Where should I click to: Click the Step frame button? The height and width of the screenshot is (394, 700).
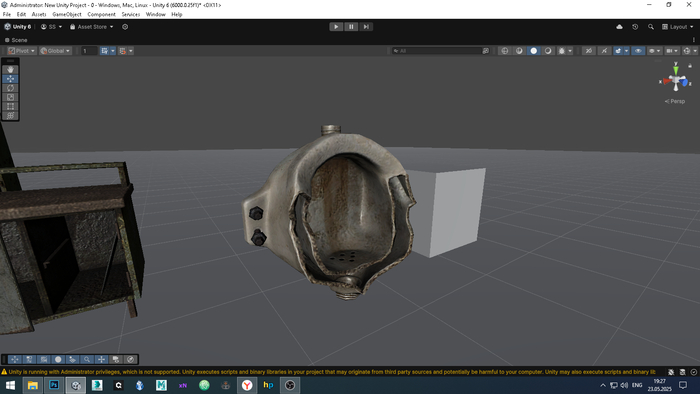tap(366, 27)
